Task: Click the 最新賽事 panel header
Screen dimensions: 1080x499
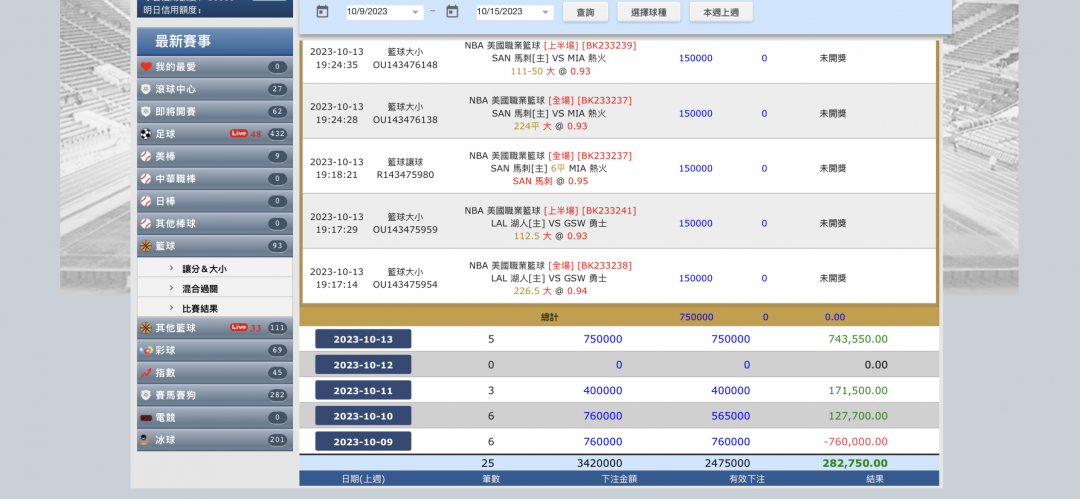Action: 215,41
